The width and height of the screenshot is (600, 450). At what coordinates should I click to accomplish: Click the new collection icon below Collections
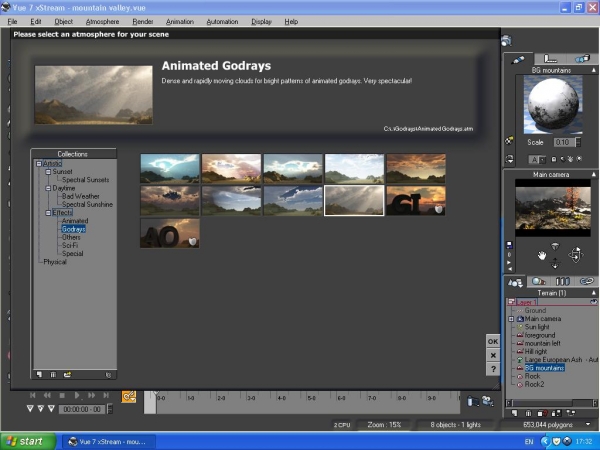39,375
